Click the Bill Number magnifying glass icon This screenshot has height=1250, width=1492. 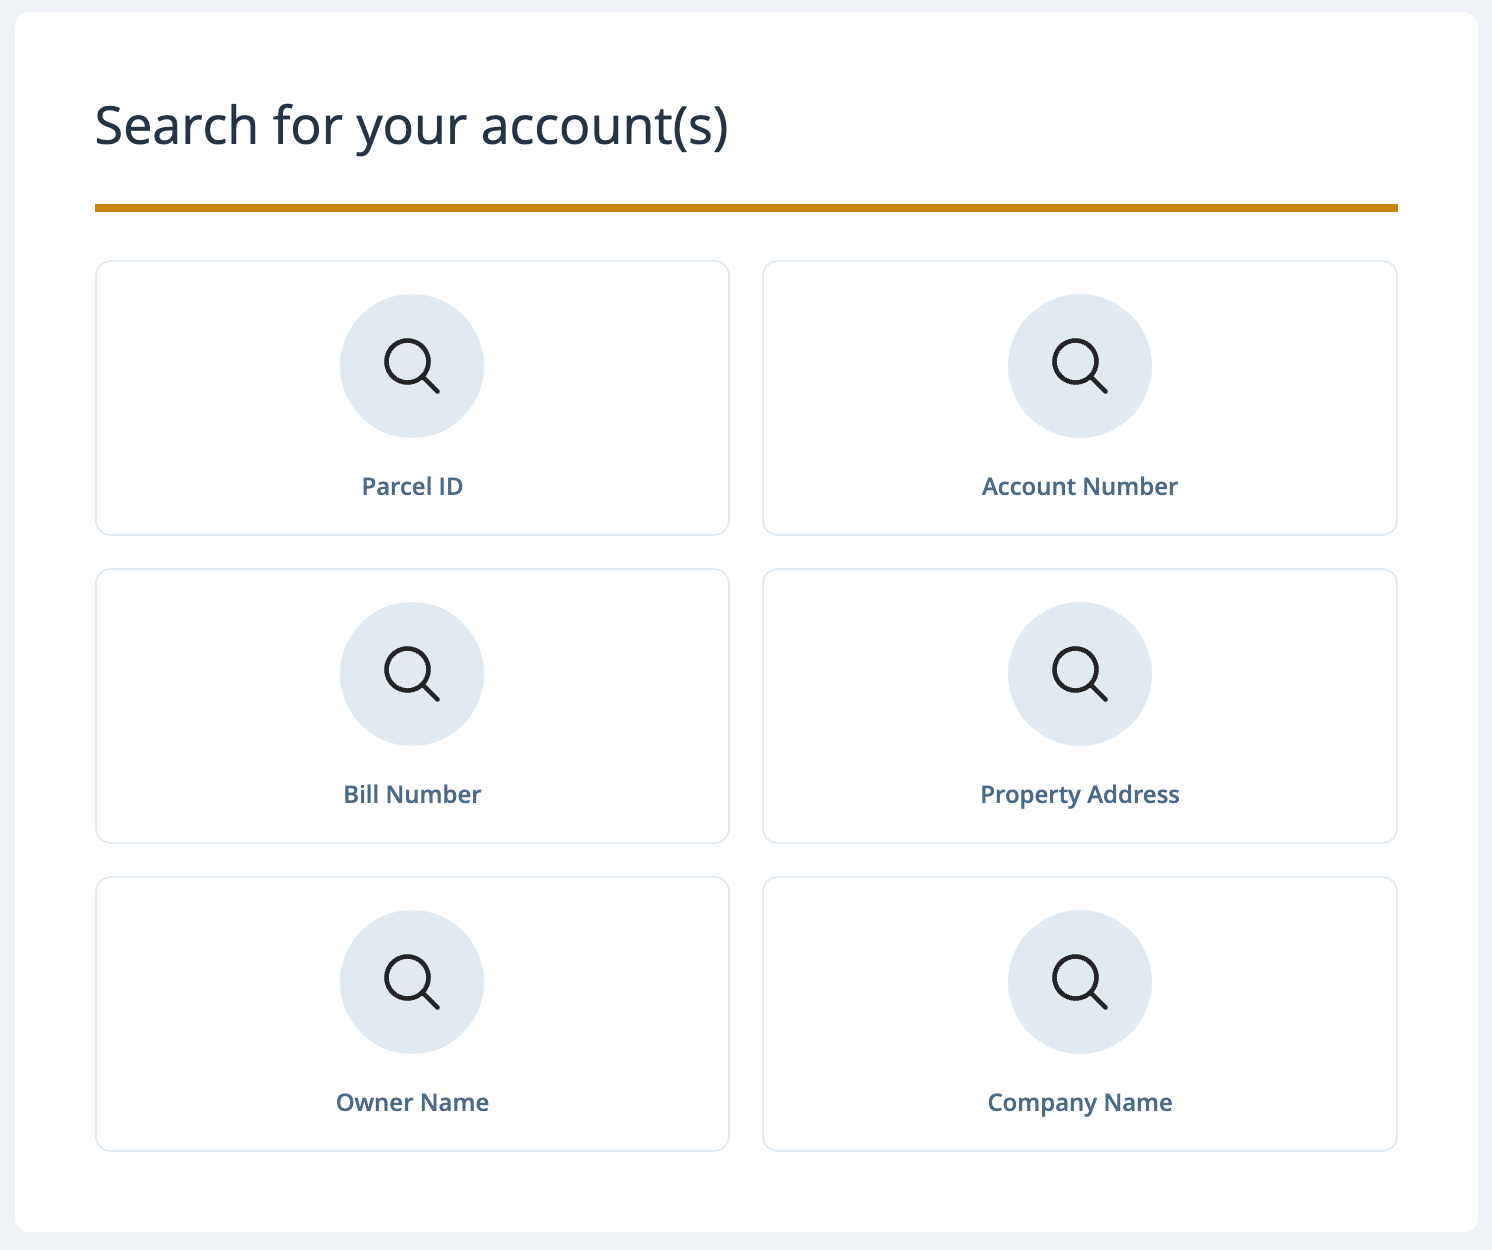[x=412, y=674]
